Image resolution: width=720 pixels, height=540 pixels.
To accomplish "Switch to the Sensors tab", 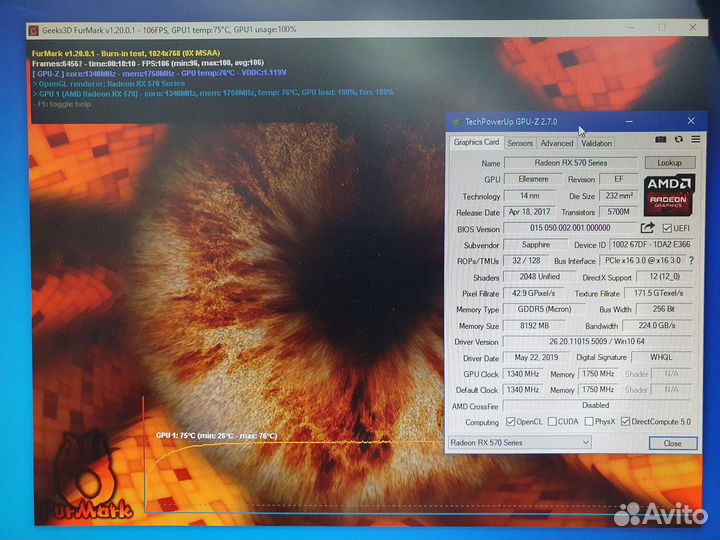I will tap(519, 143).
